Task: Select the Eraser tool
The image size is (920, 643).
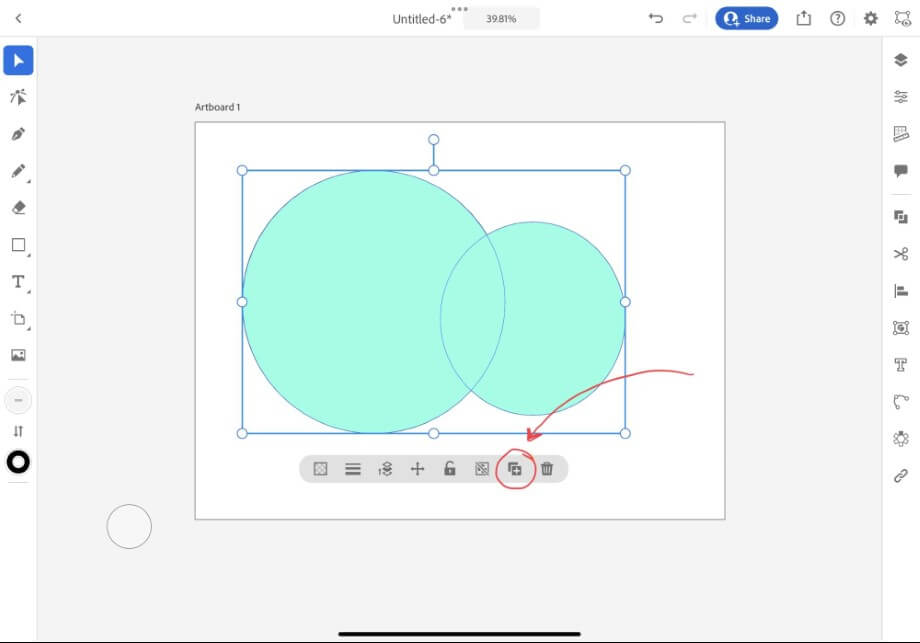Action: tap(18, 208)
